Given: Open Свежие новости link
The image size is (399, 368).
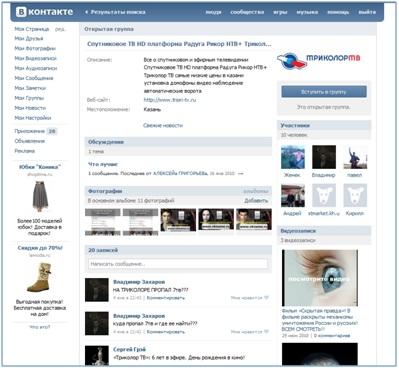Looking at the screenshot, I should coord(163,126).
